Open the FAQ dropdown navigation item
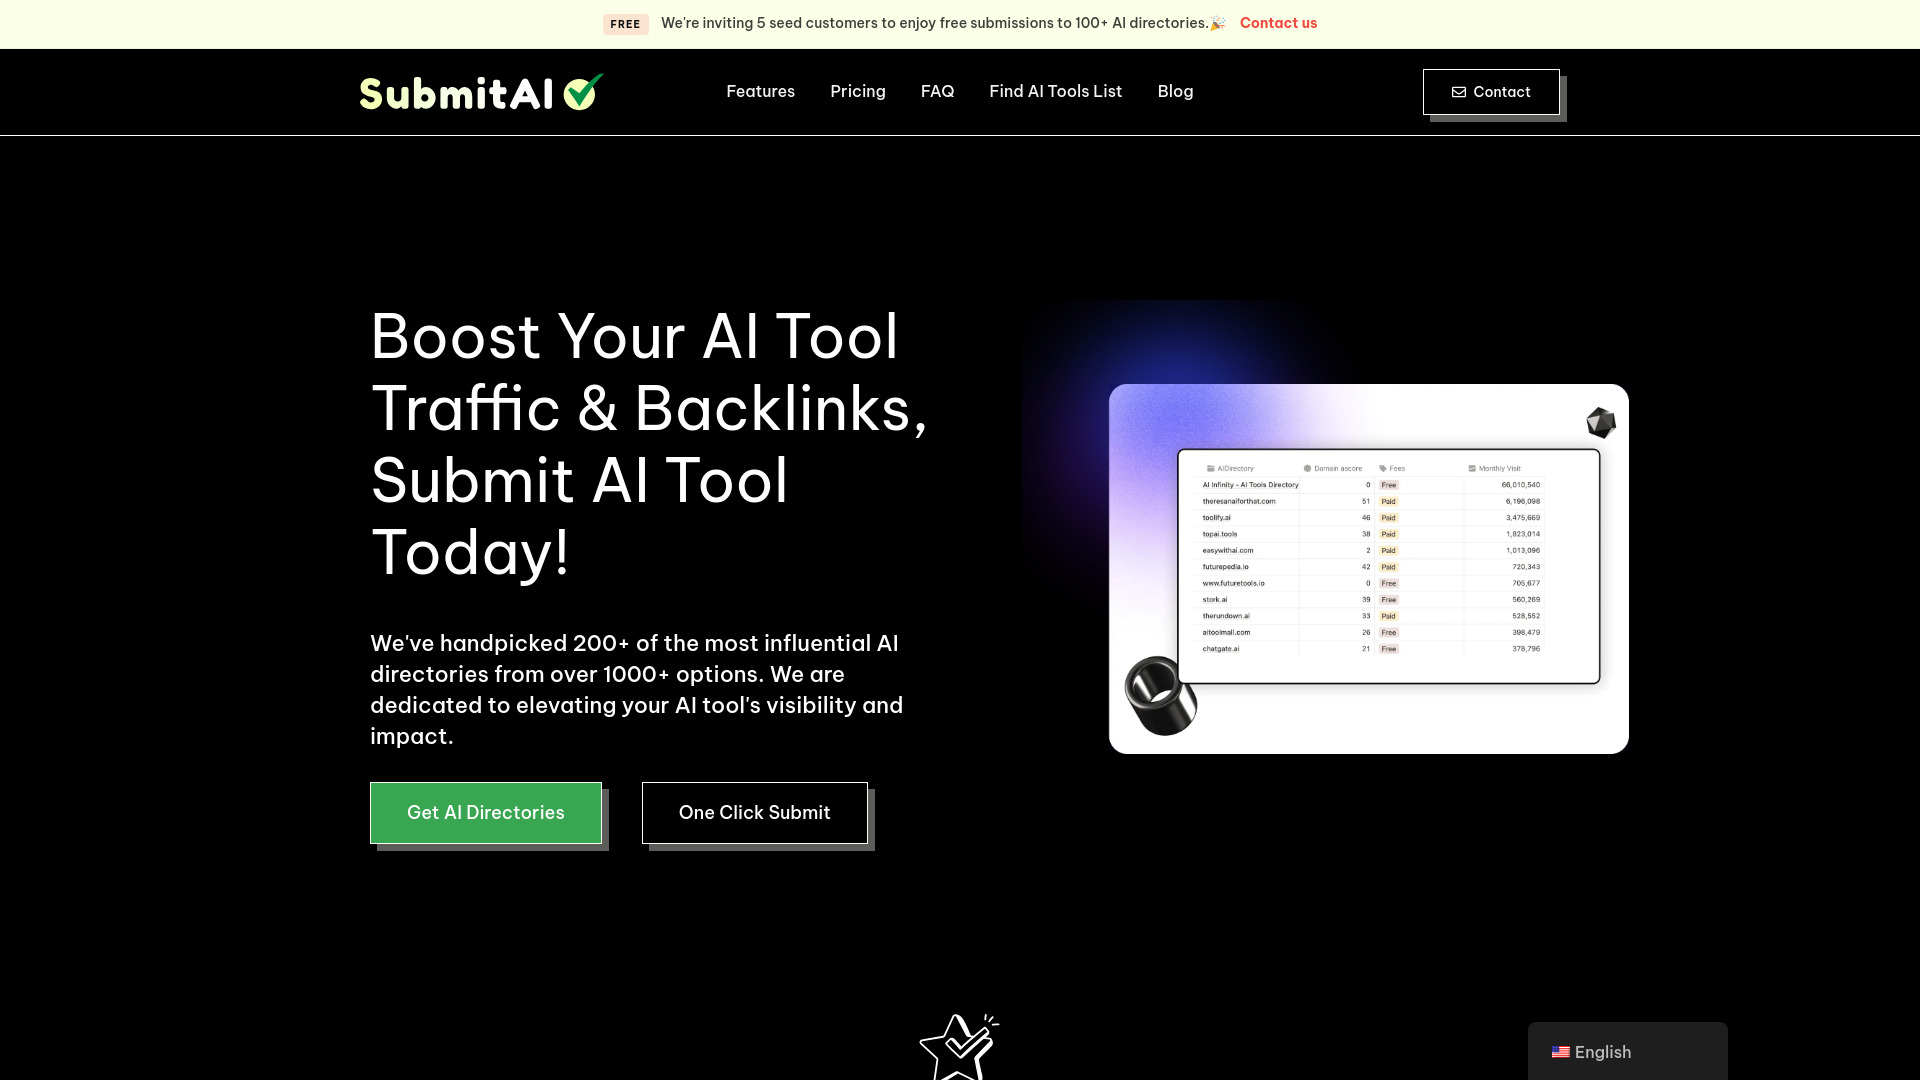This screenshot has height=1080, width=1920. point(938,91)
